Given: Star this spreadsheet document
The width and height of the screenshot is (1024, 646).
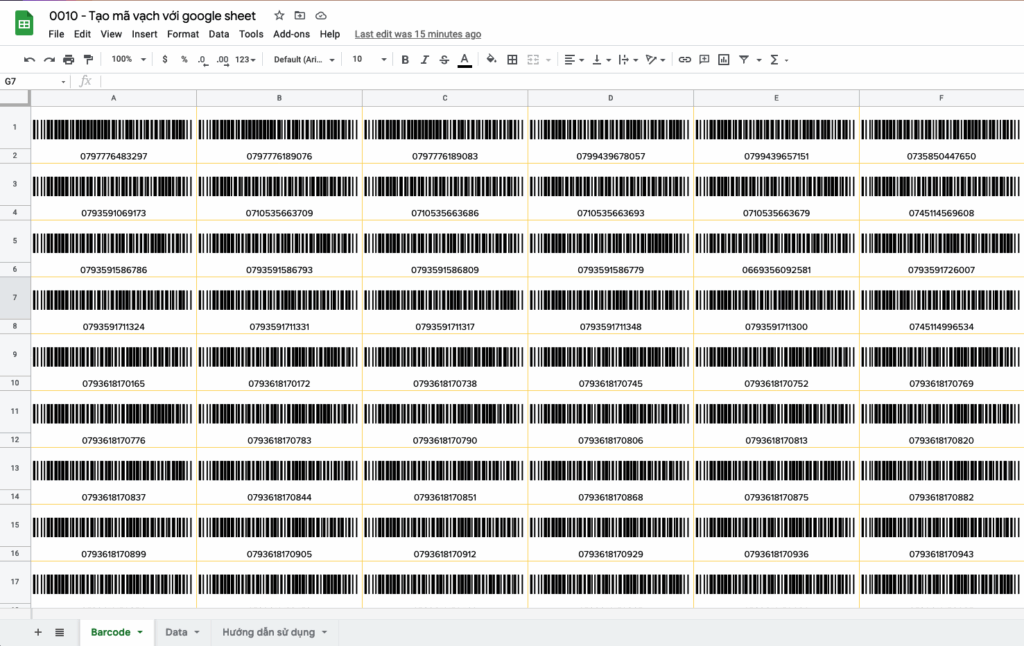Looking at the screenshot, I should (279, 16).
